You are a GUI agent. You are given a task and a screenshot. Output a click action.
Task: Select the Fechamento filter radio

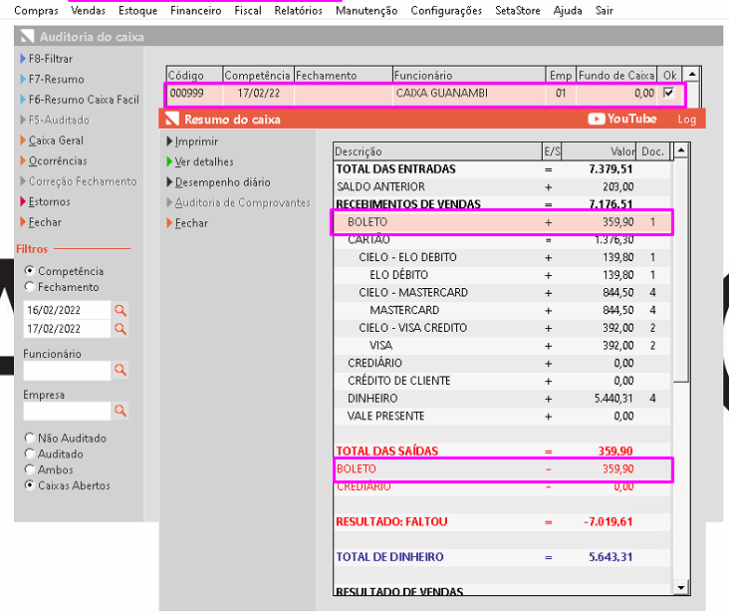click(30, 287)
